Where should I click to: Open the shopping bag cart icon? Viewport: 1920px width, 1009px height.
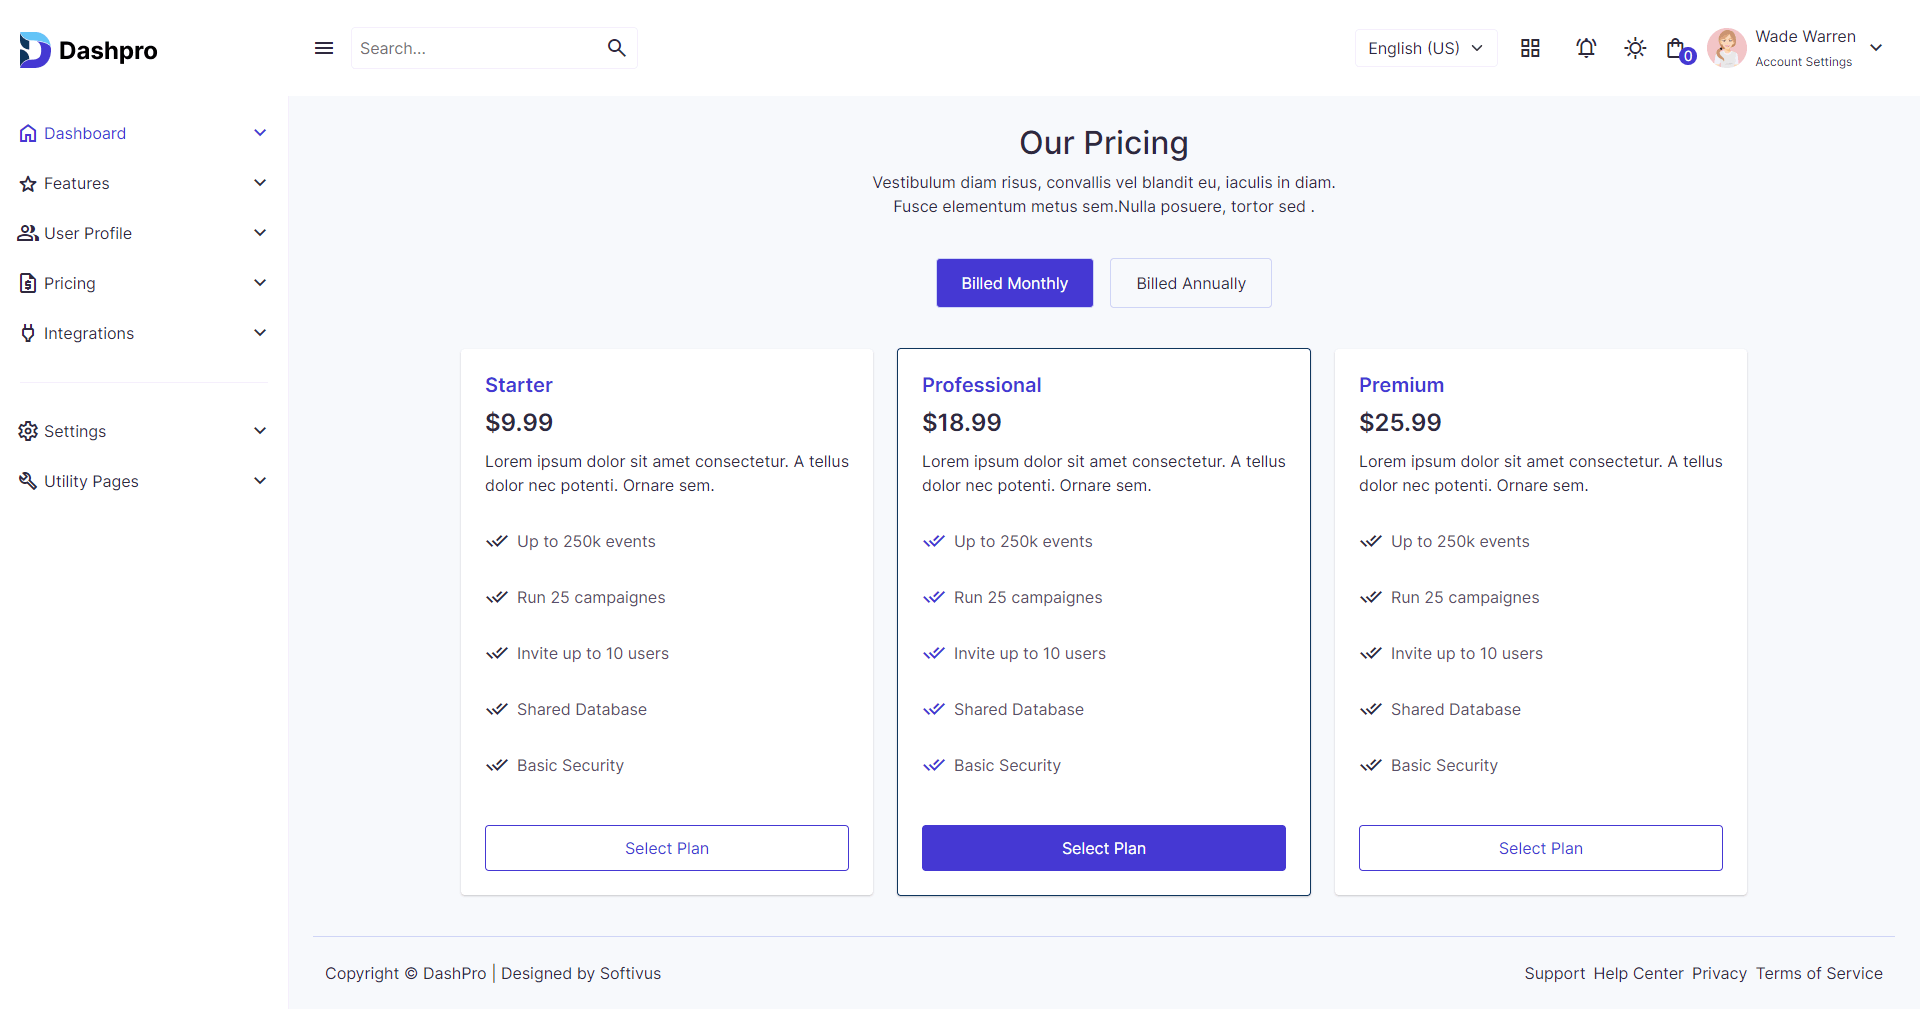(x=1677, y=48)
